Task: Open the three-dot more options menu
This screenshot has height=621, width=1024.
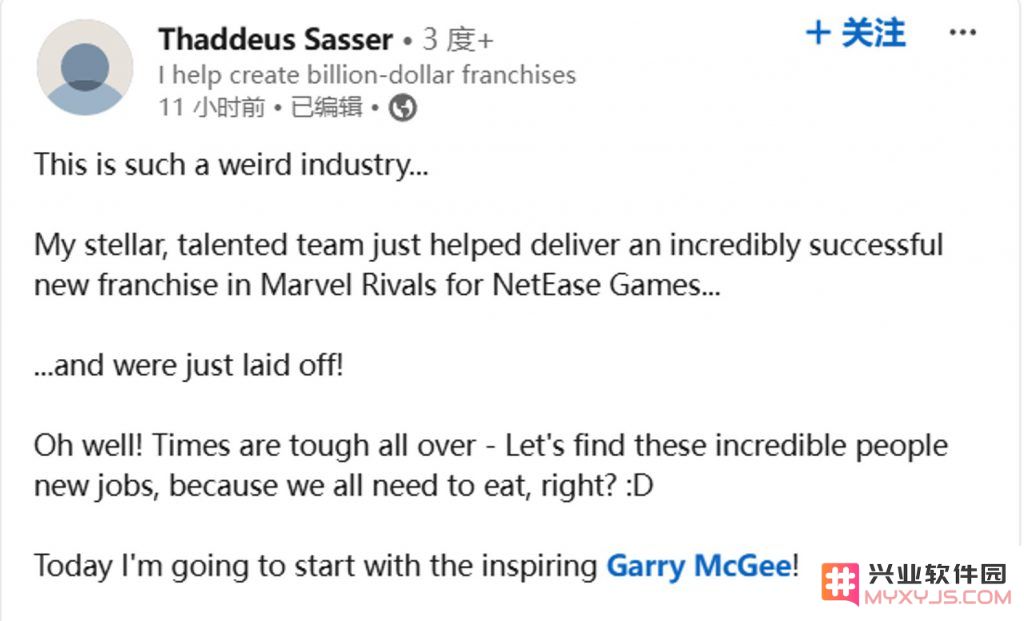Action: [x=963, y=32]
